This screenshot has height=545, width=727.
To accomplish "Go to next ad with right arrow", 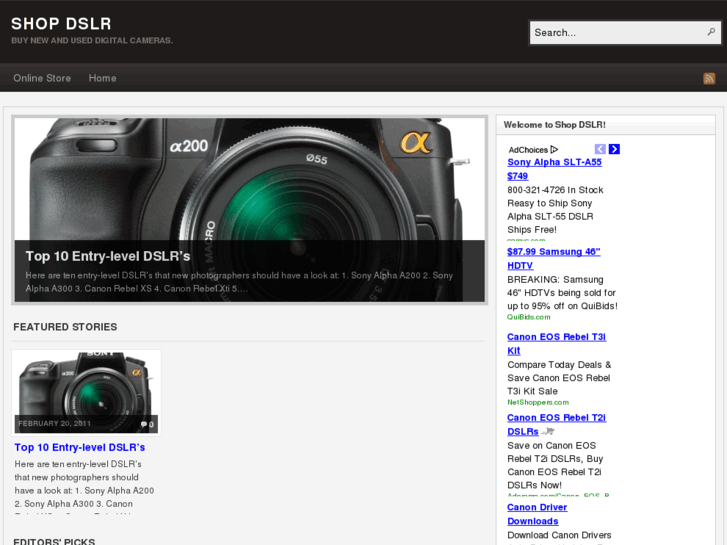I will [614, 149].
